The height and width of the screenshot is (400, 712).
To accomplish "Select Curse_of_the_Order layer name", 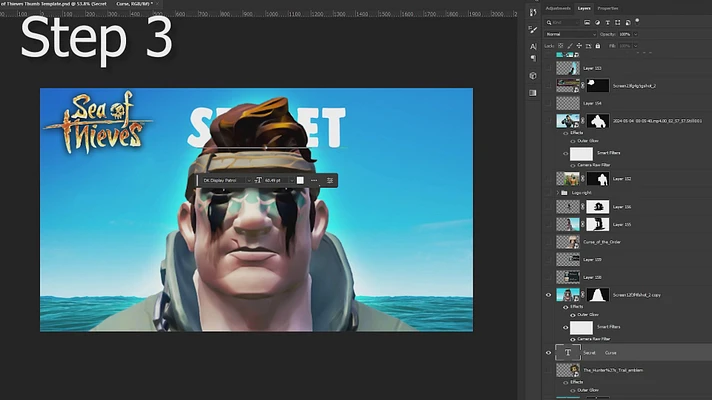I will (602, 242).
